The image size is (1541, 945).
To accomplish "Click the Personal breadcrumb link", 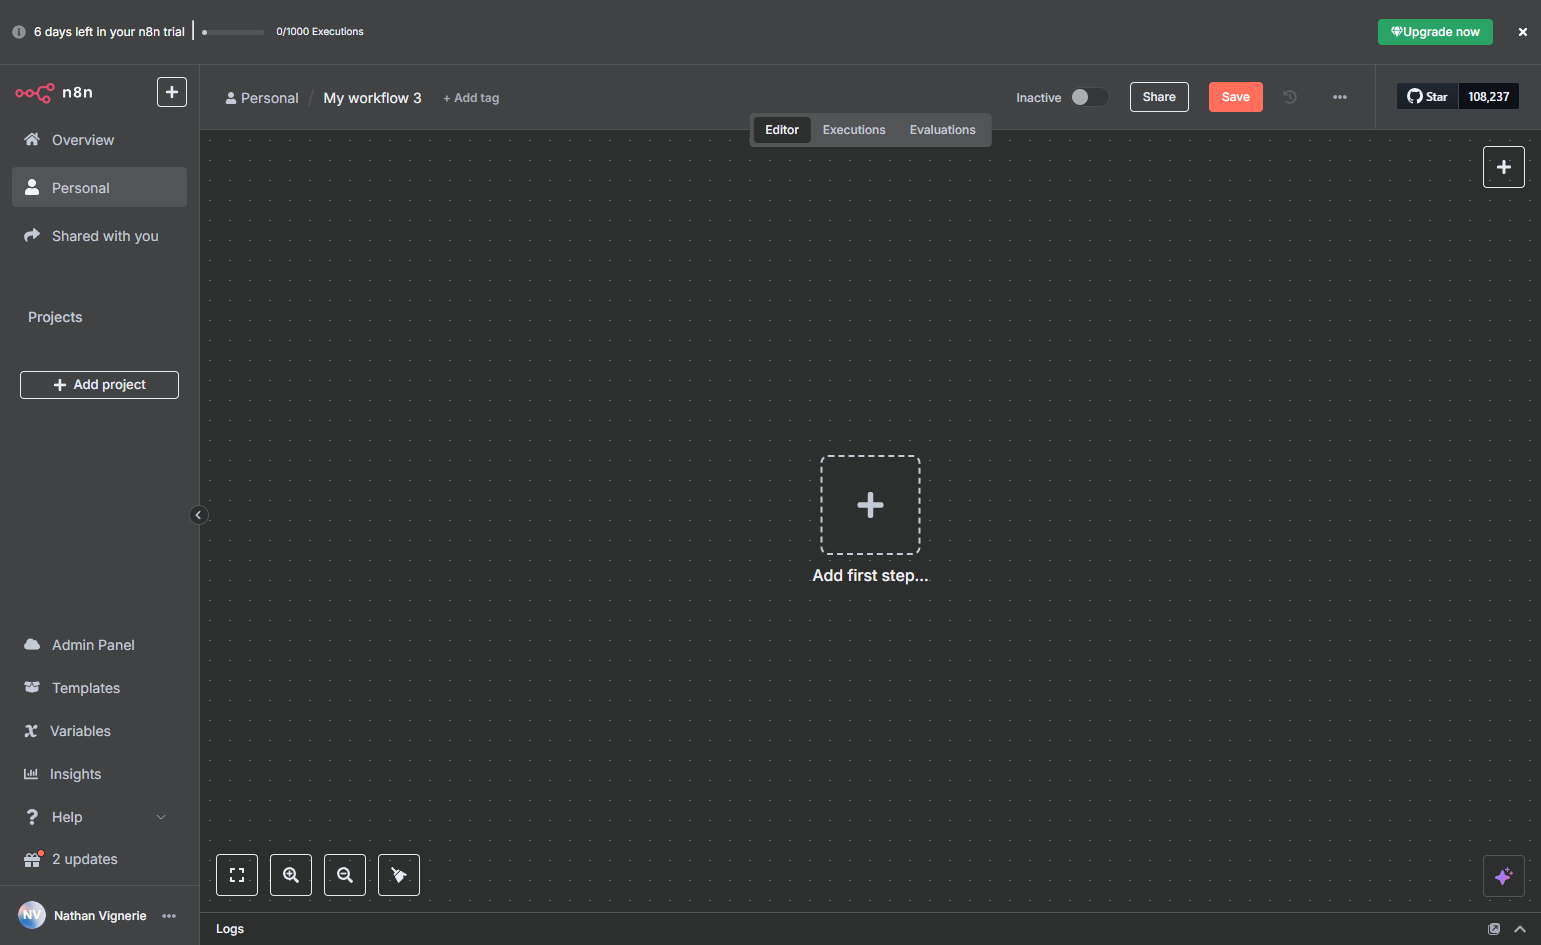I will [262, 98].
